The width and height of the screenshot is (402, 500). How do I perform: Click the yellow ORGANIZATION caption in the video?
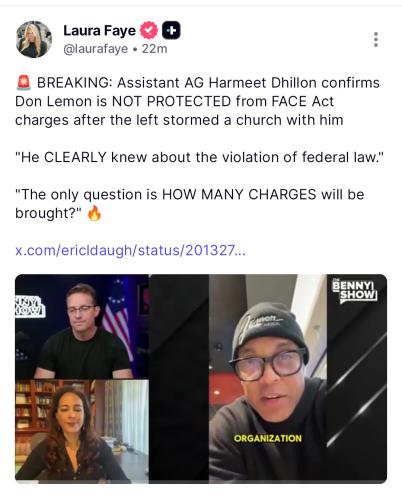tap(268, 438)
